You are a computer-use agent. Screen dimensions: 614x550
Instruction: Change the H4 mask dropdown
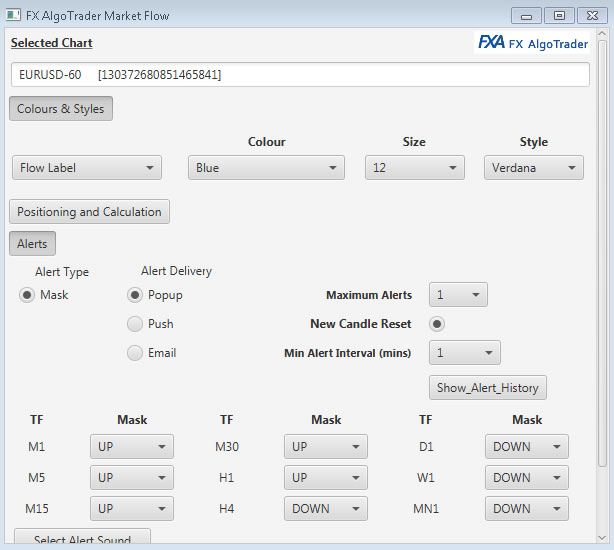tap(326, 509)
